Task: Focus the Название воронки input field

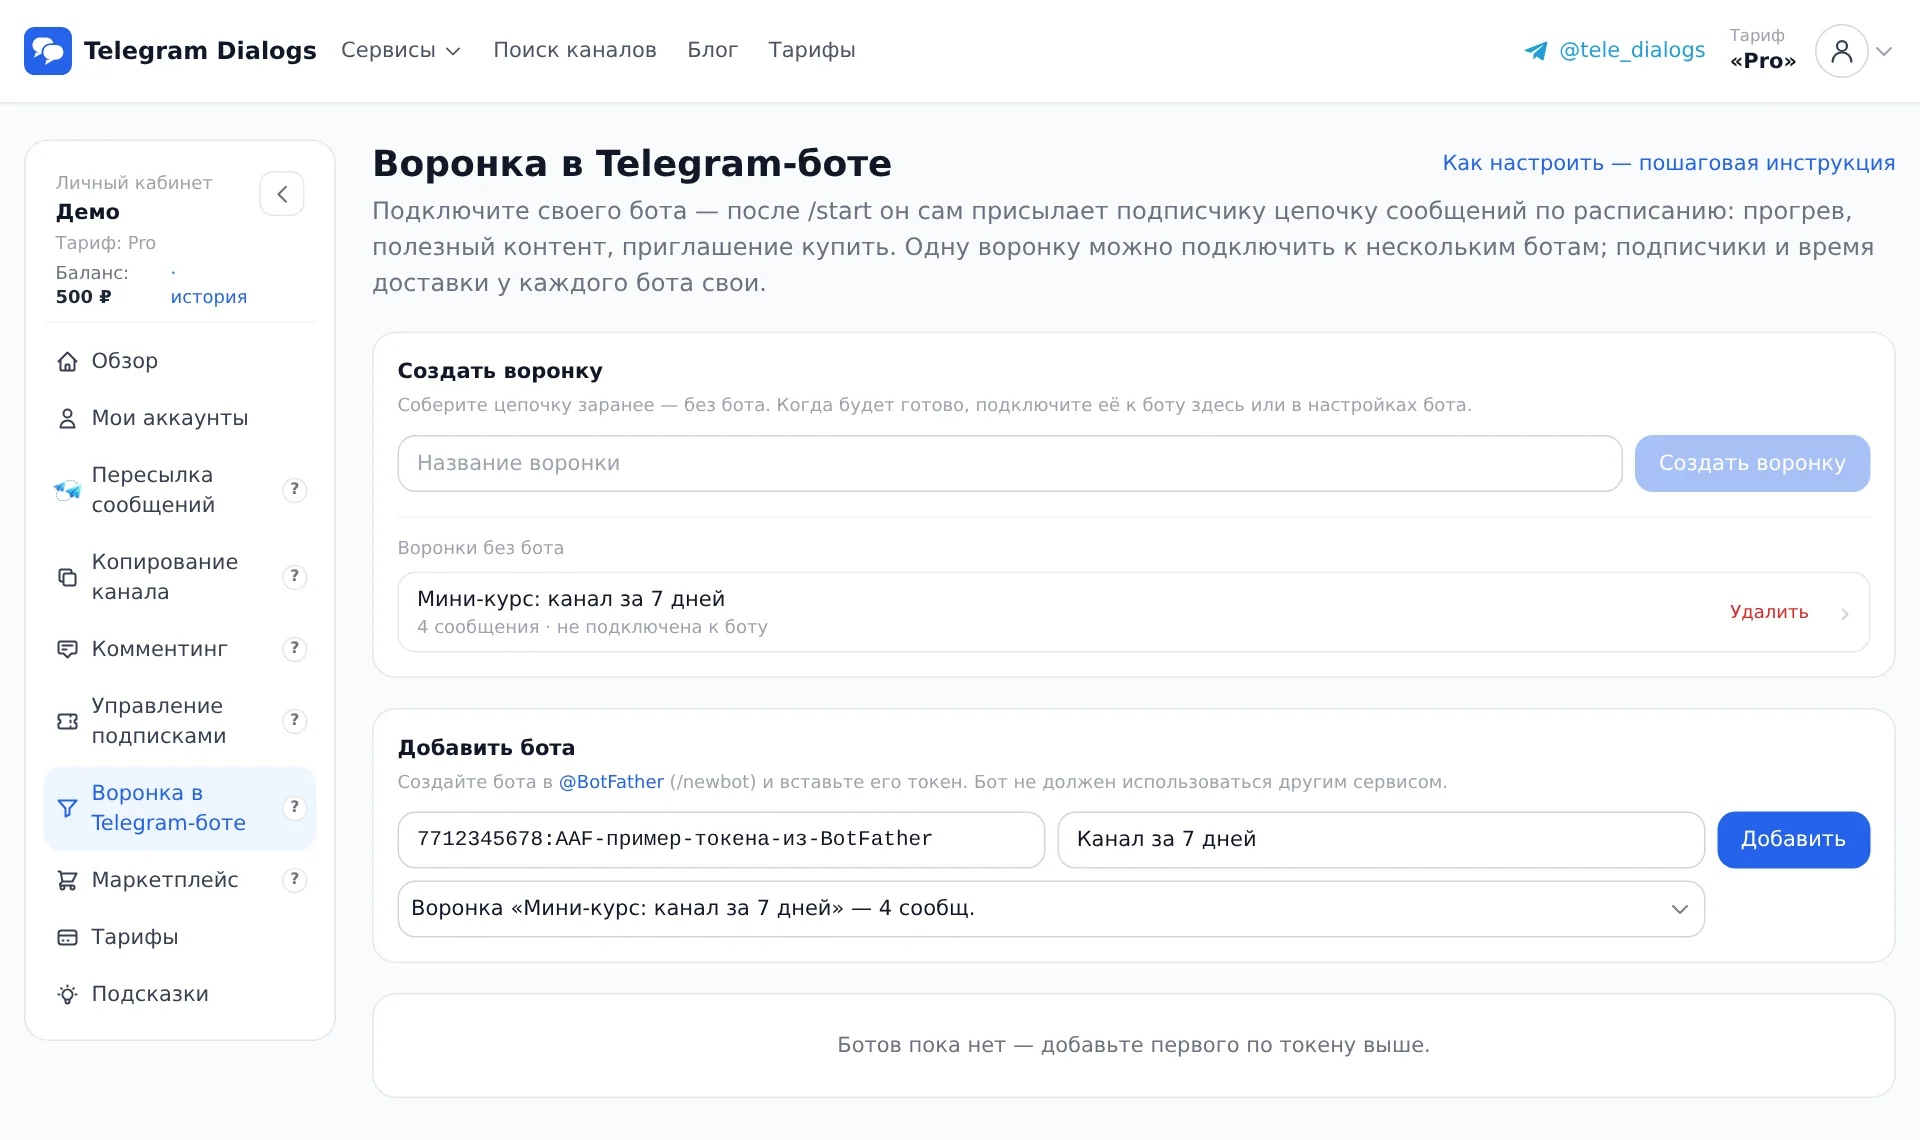Action: click(x=1010, y=463)
